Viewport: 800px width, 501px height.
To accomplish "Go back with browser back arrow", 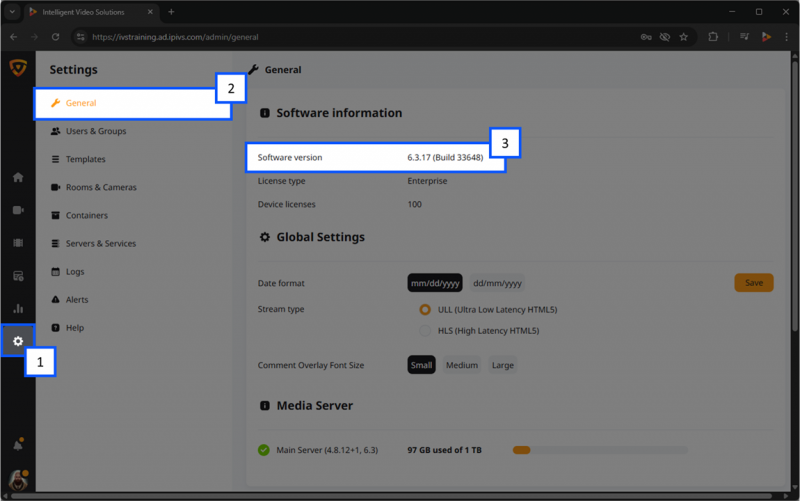I will [x=14, y=37].
